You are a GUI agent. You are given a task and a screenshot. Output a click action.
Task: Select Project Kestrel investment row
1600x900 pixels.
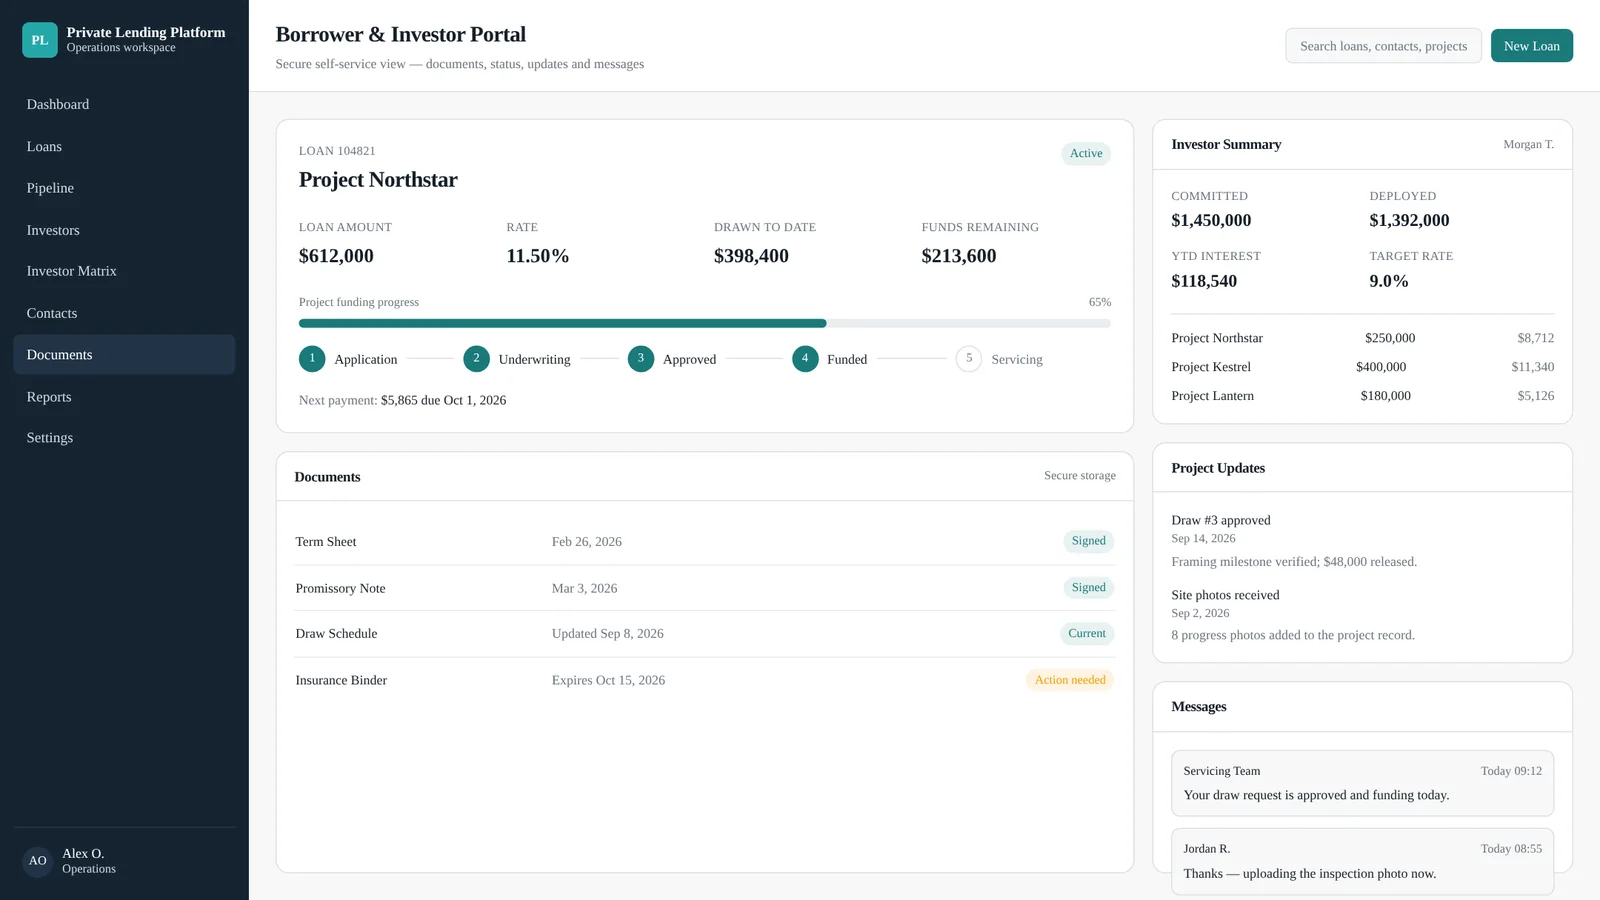coord(1363,367)
